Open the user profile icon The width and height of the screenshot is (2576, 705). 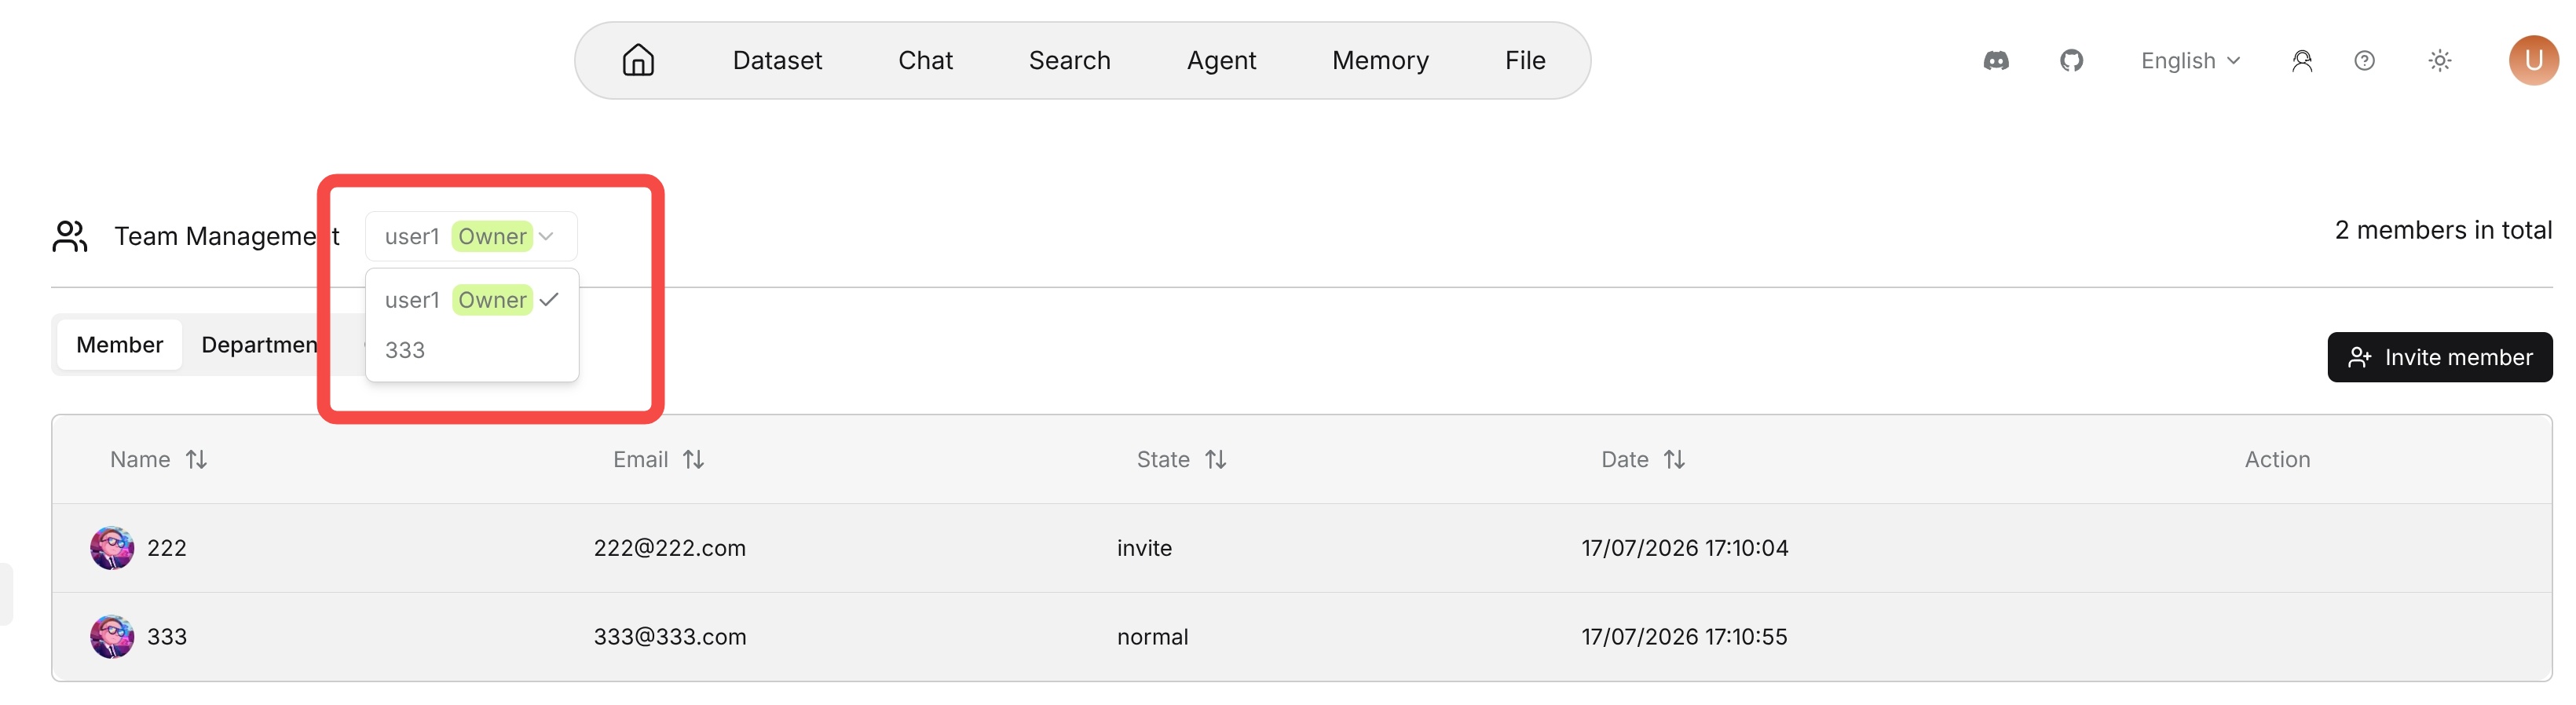[x=2302, y=61]
